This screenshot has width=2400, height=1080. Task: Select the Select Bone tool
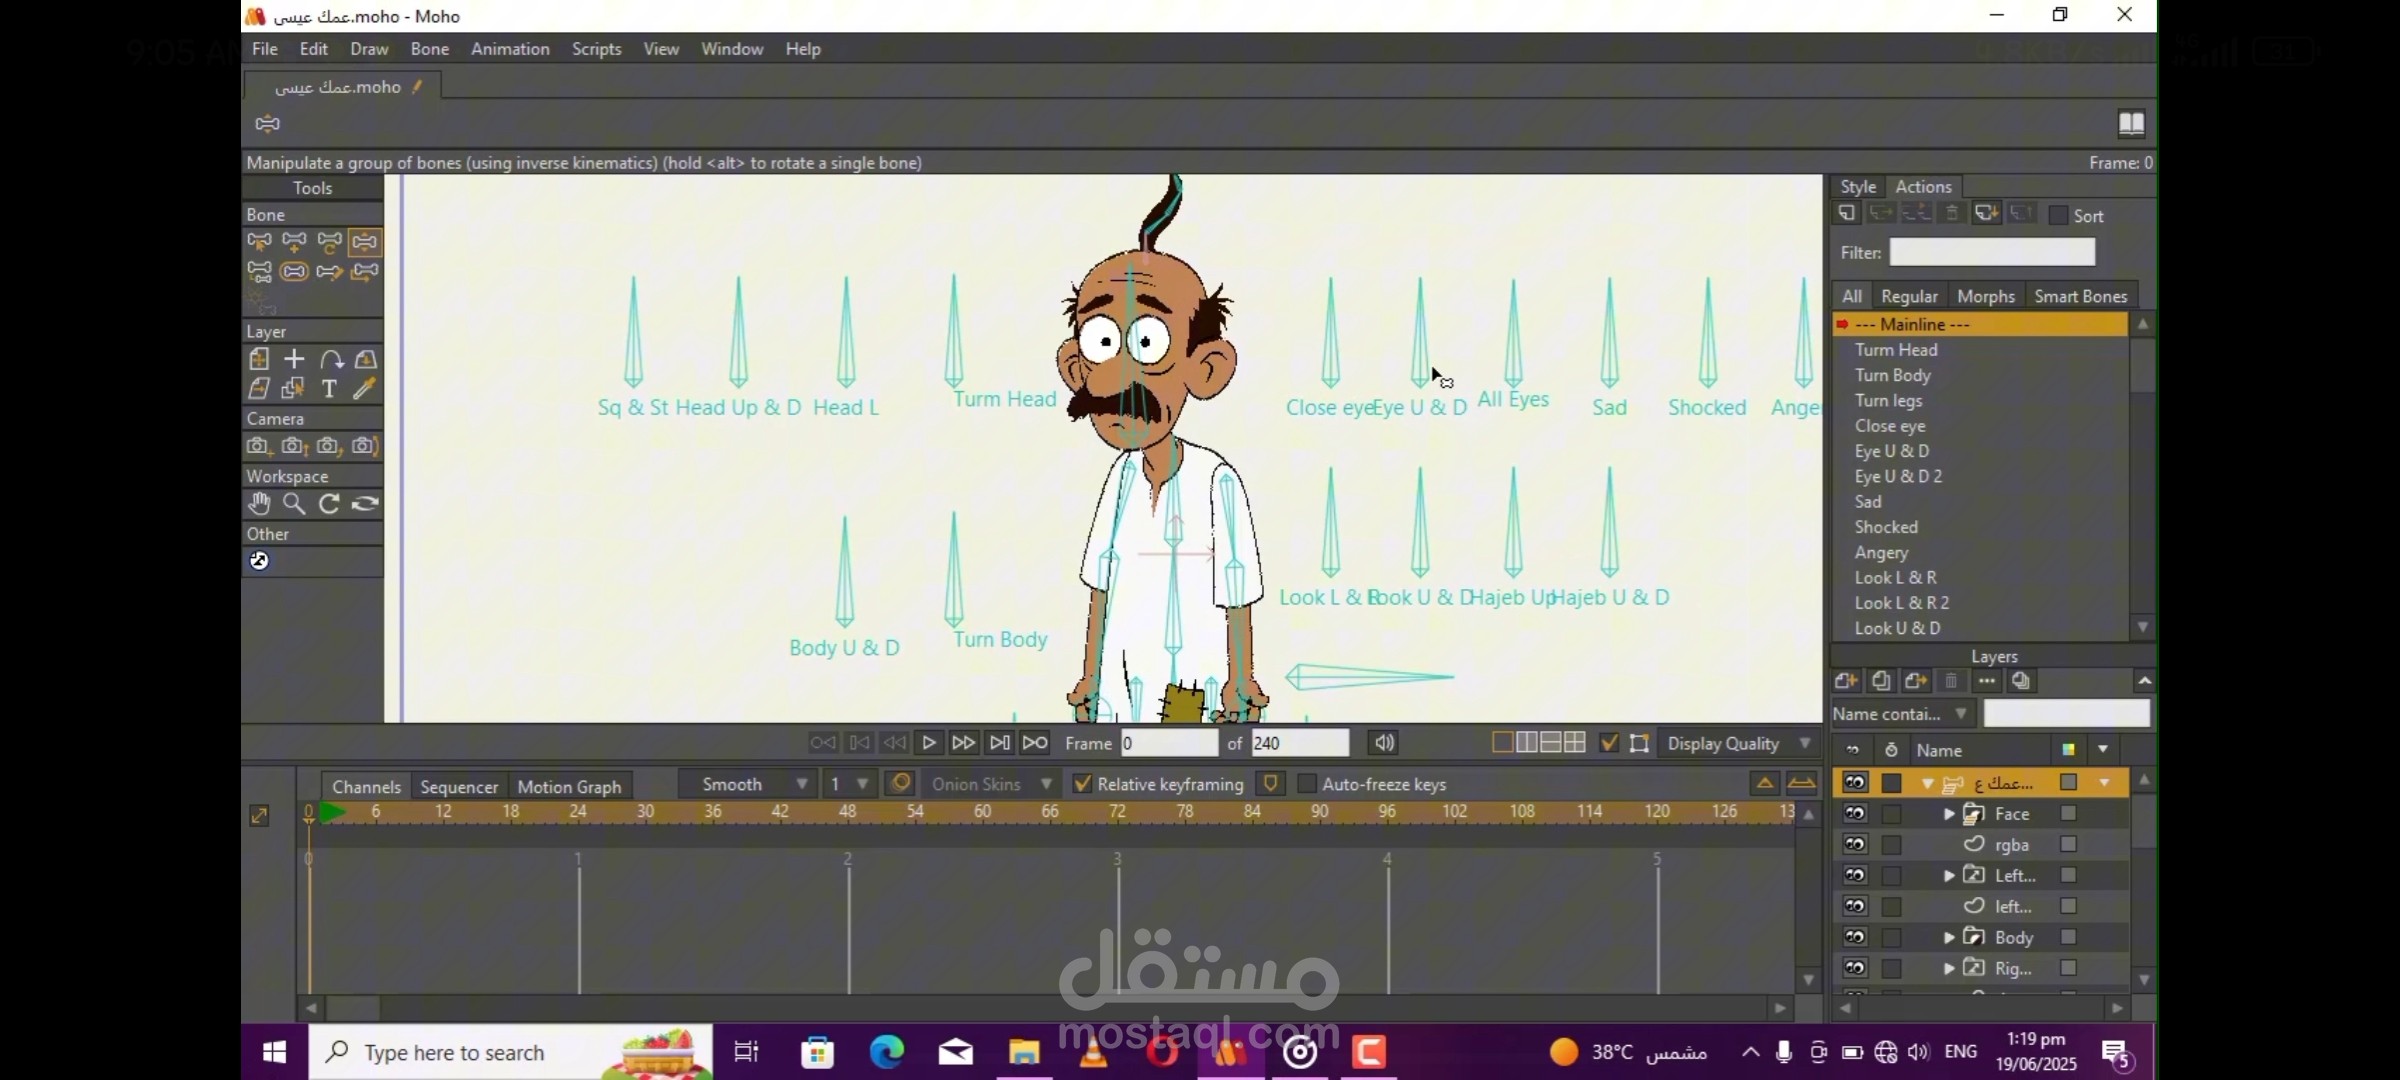(259, 241)
